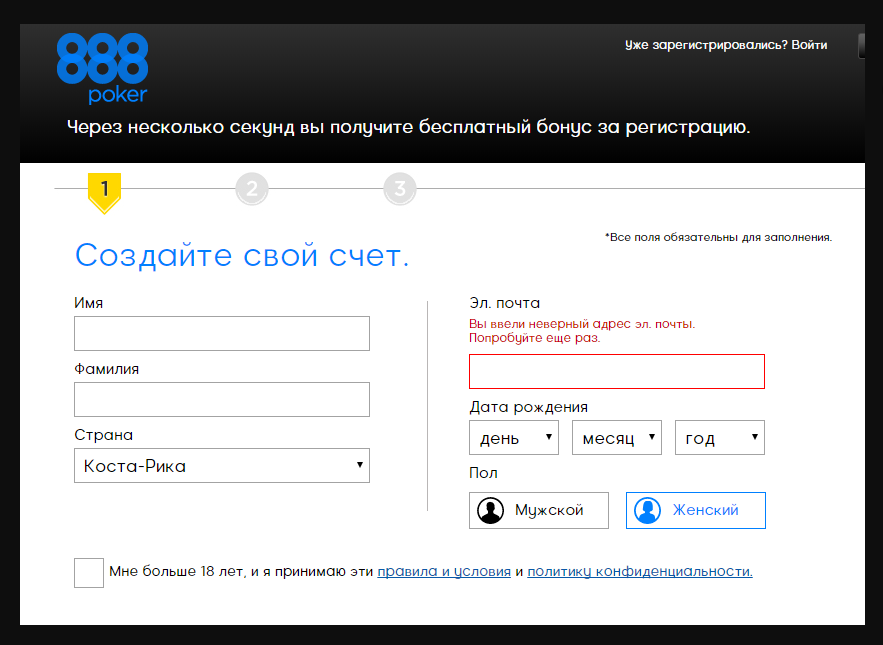Tick the over-18 agreement checkbox
Image resolution: width=883 pixels, height=645 pixels.
click(89, 572)
